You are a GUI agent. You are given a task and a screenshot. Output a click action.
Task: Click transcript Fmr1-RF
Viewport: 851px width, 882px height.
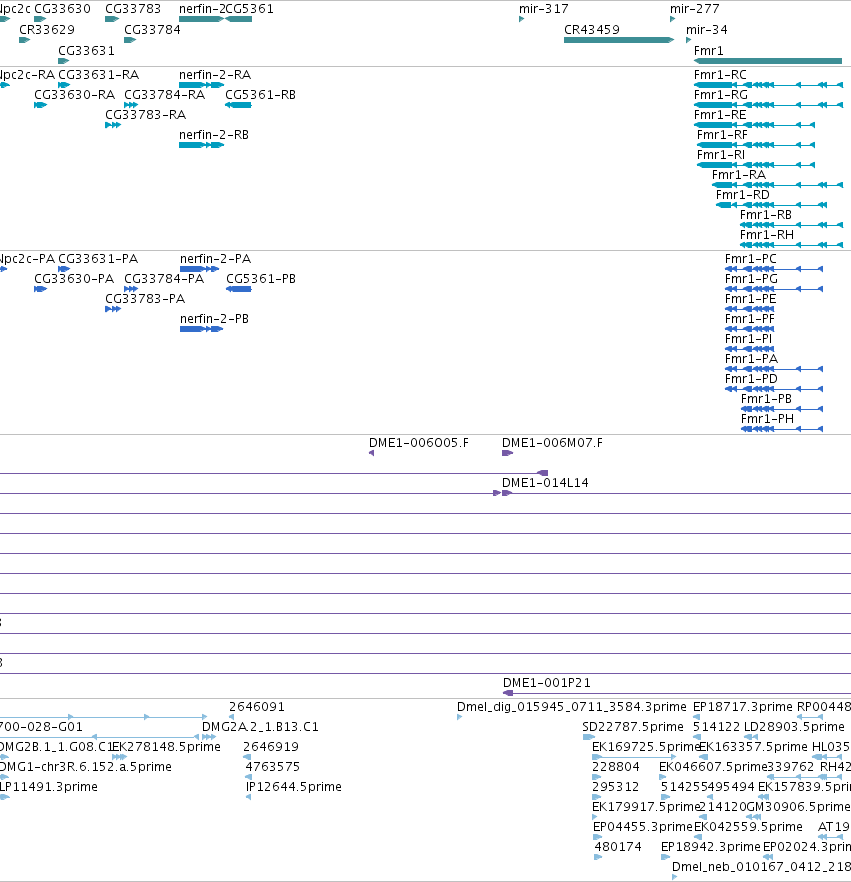(756, 145)
